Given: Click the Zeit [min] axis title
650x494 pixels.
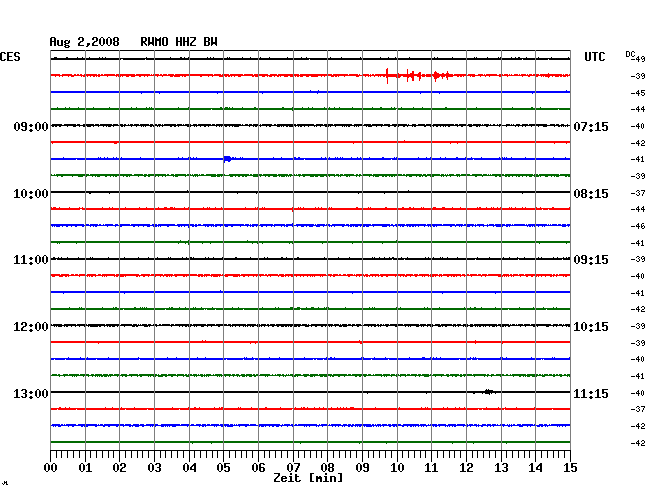Looking at the screenshot, I should (x=308, y=478).
